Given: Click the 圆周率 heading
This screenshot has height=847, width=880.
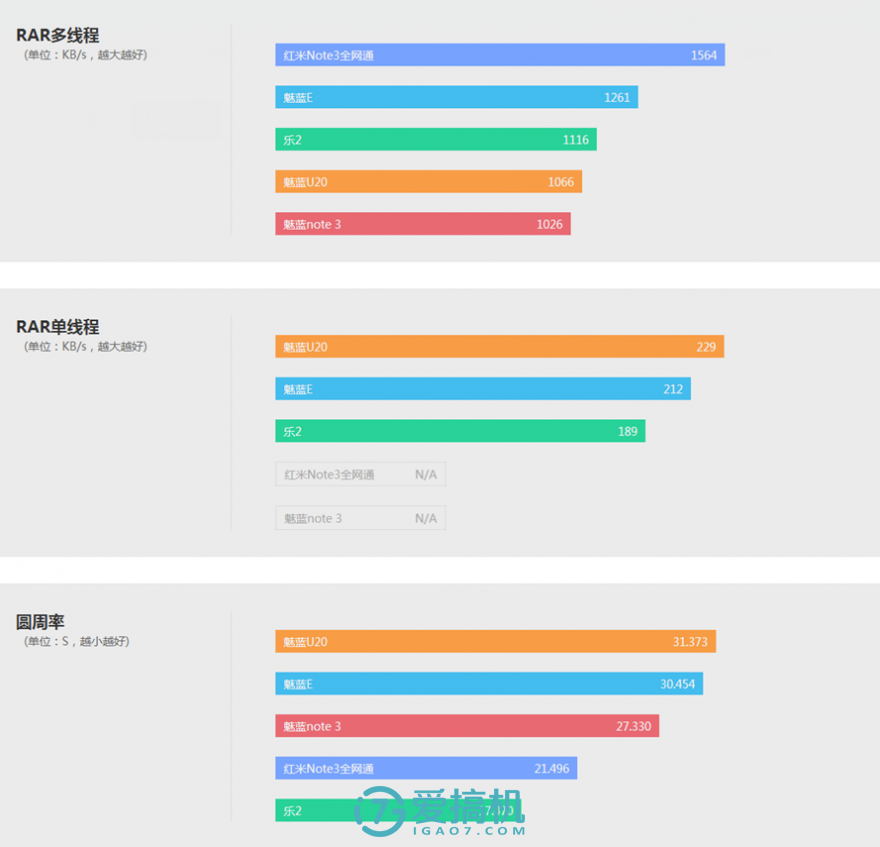Looking at the screenshot, I should (40, 622).
